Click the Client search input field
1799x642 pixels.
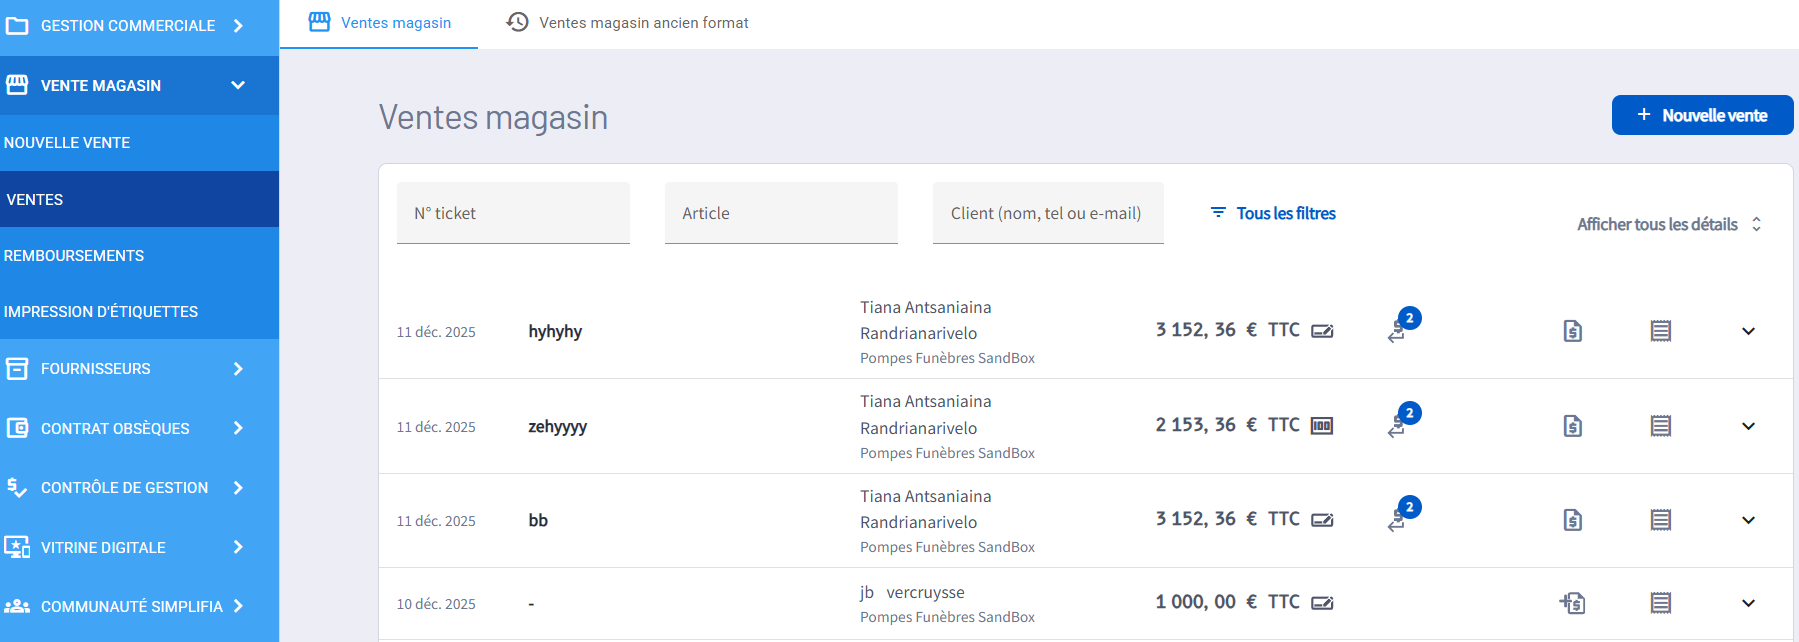click(x=1047, y=213)
